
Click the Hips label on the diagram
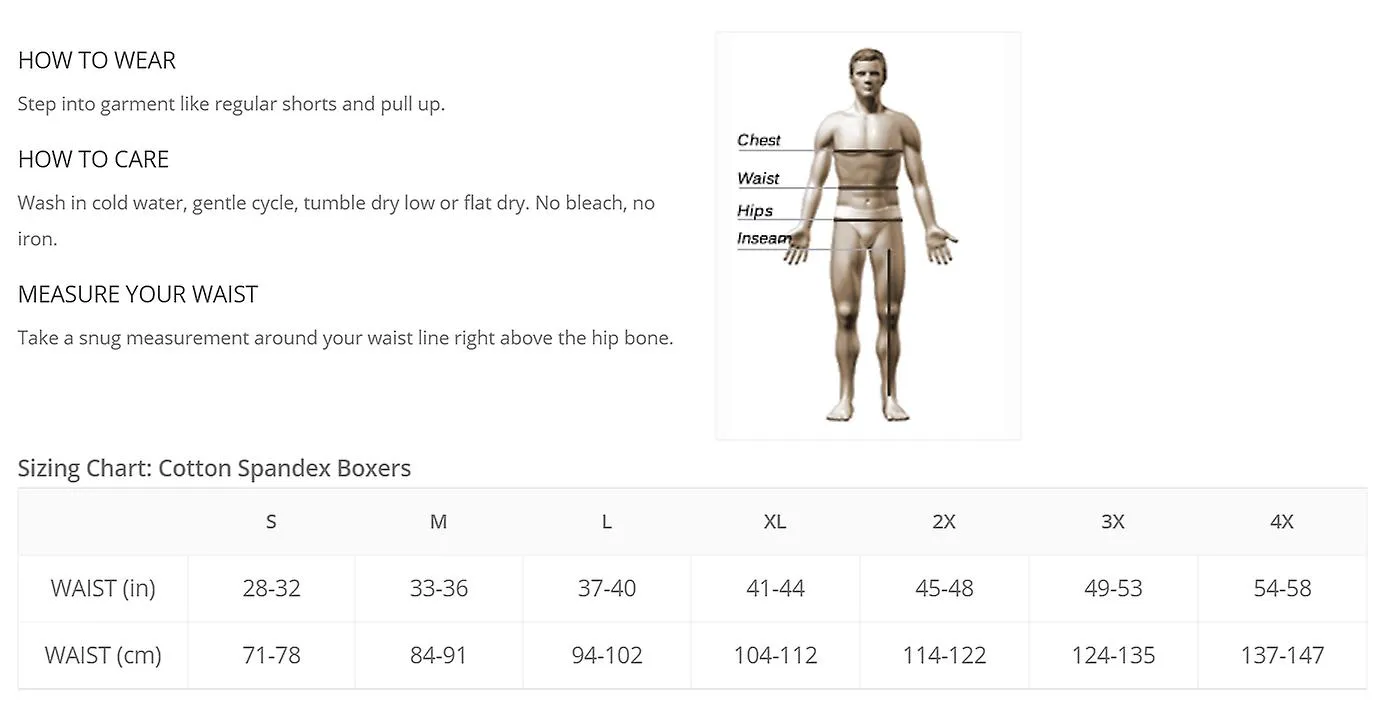pos(755,211)
